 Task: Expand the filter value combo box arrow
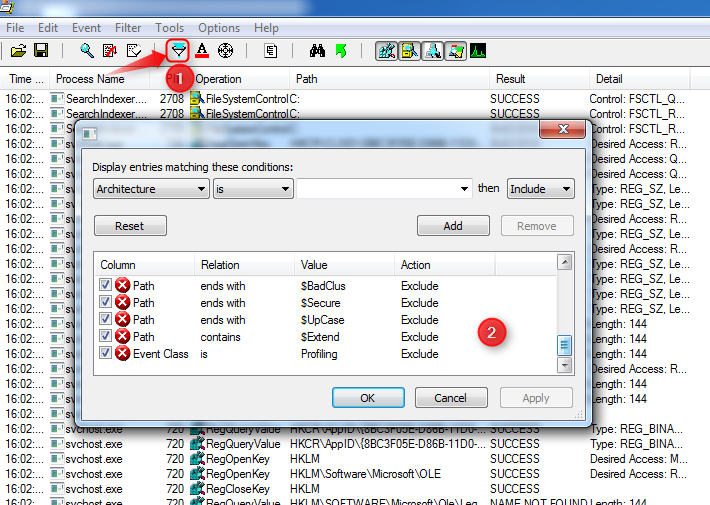click(x=464, y=189)
